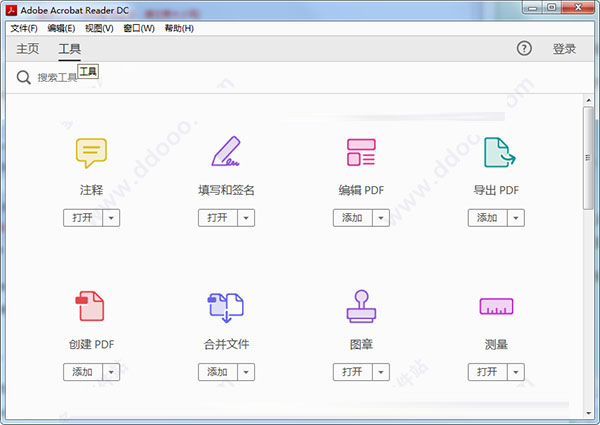Click the vertical scrollbar thumb
This screenshot has height=425, width=600.
(x=588, y=158)
